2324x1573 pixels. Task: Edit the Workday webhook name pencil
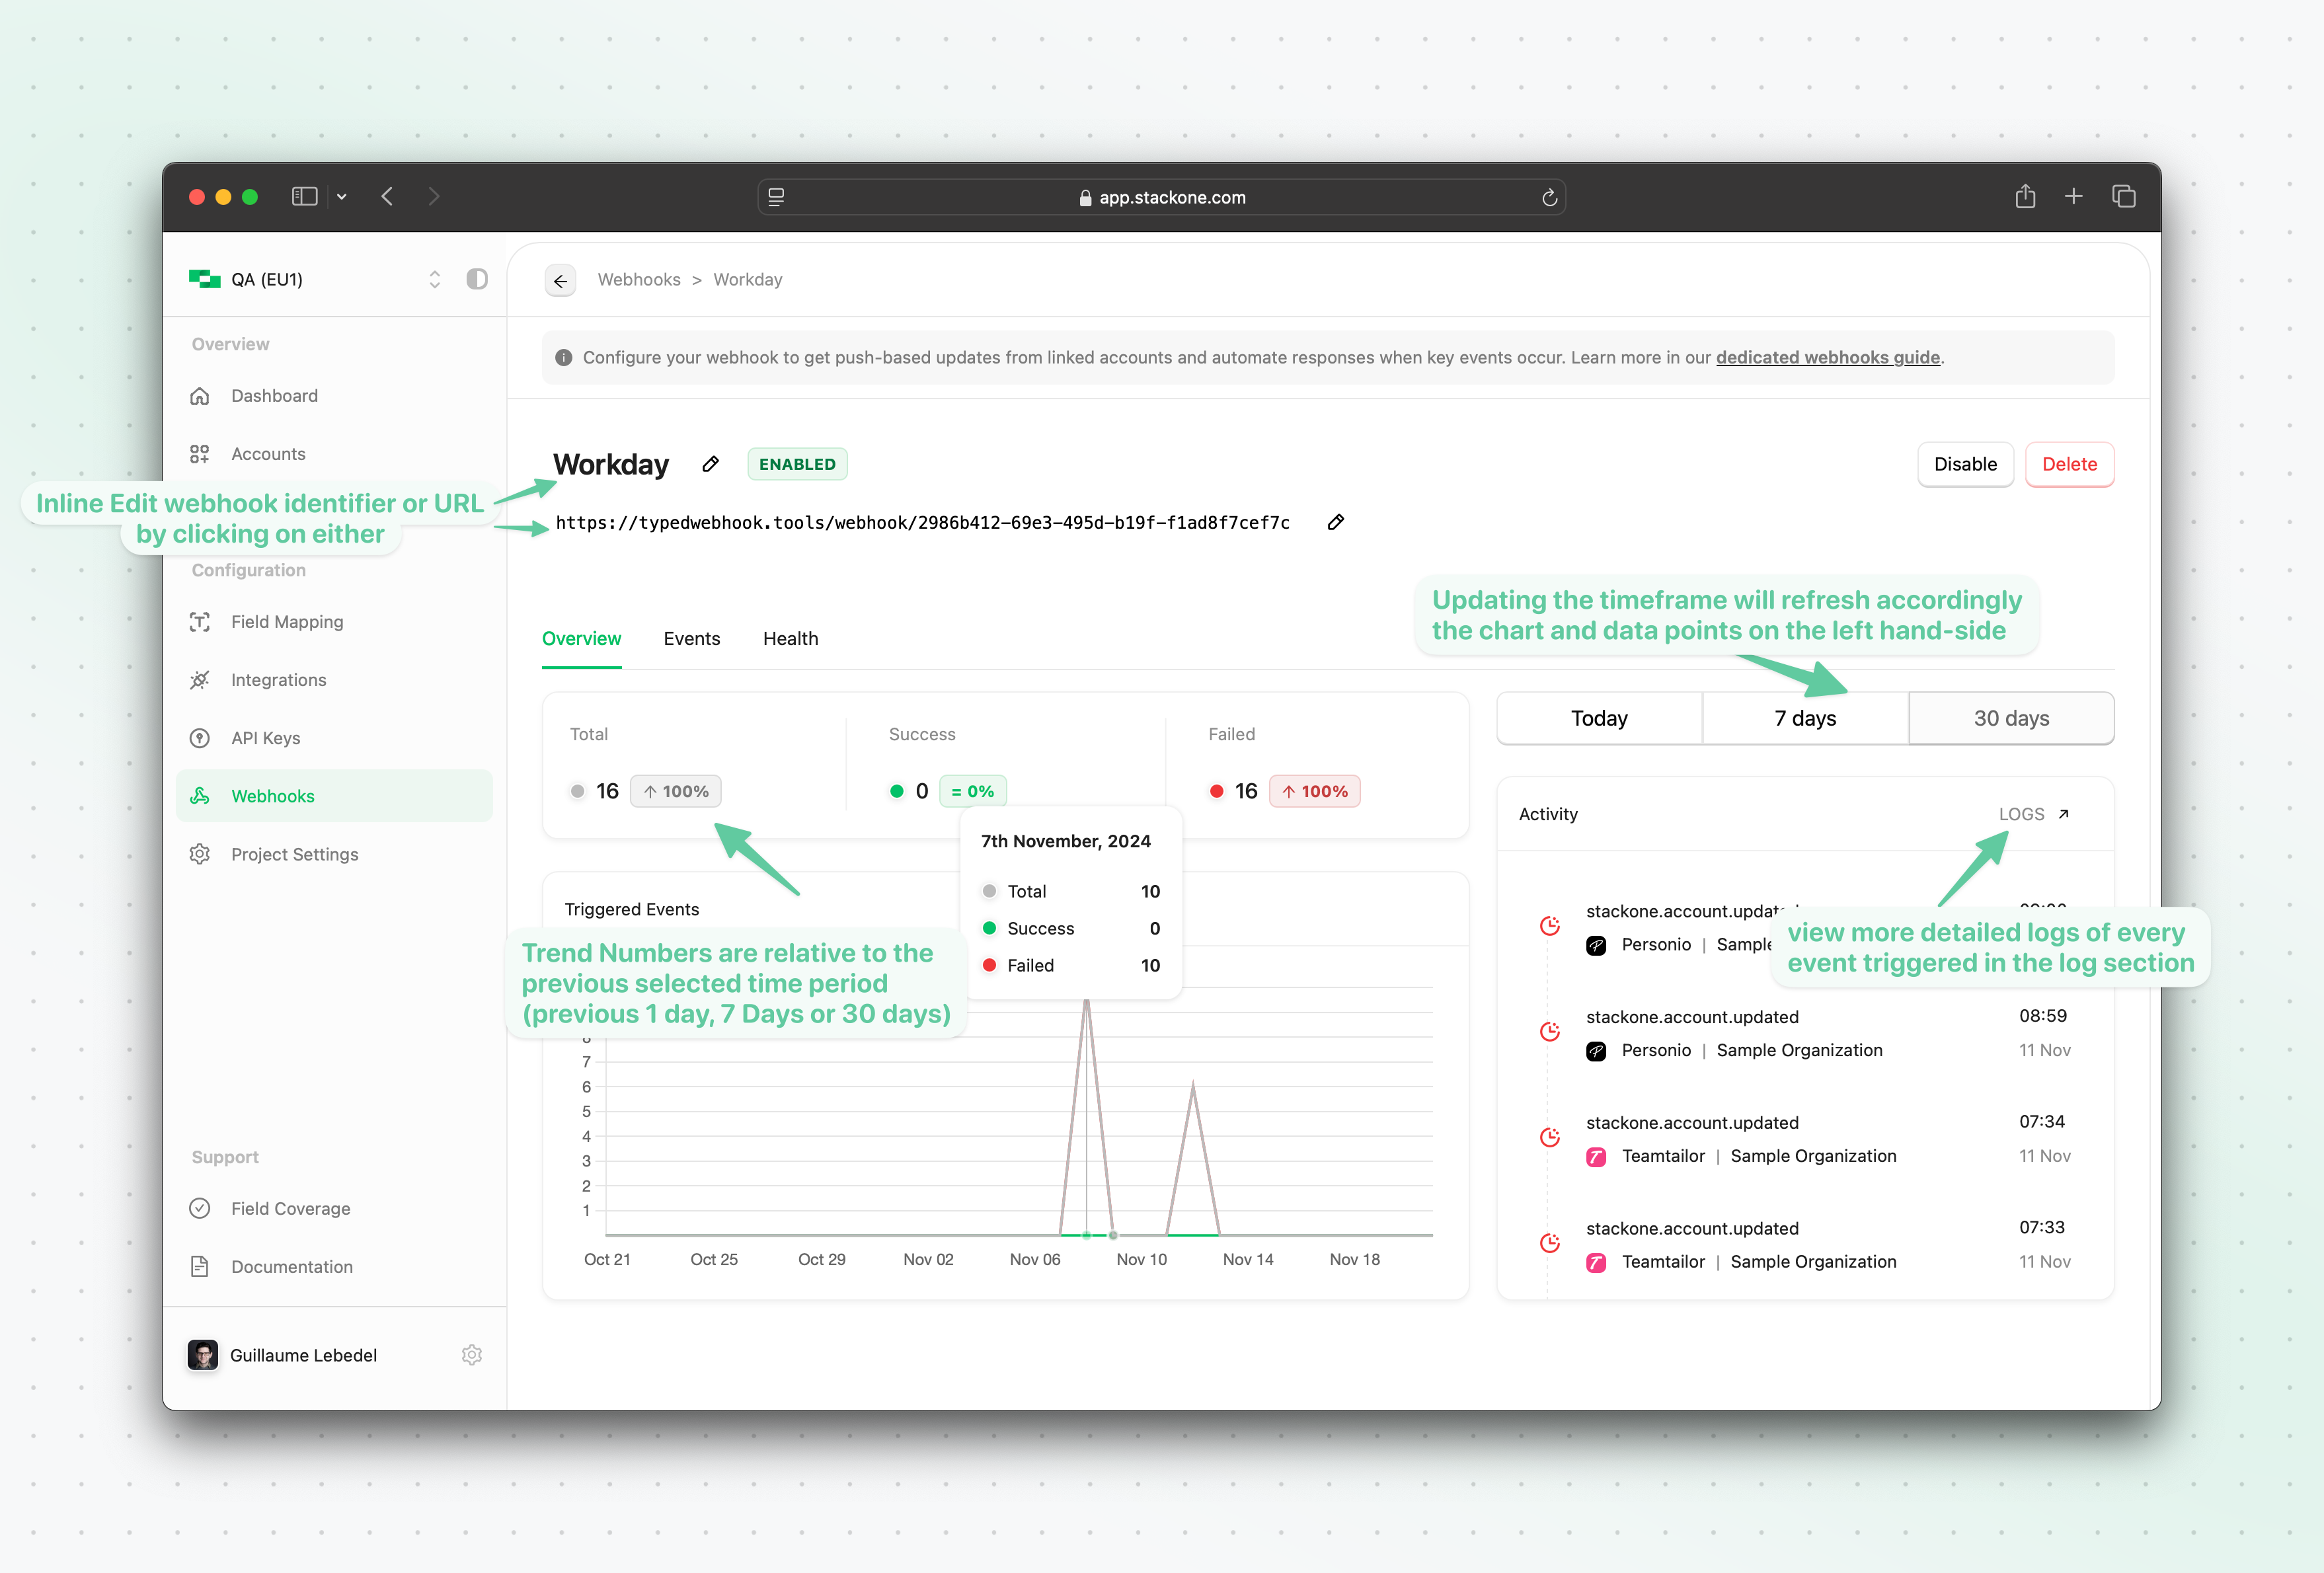711,464
